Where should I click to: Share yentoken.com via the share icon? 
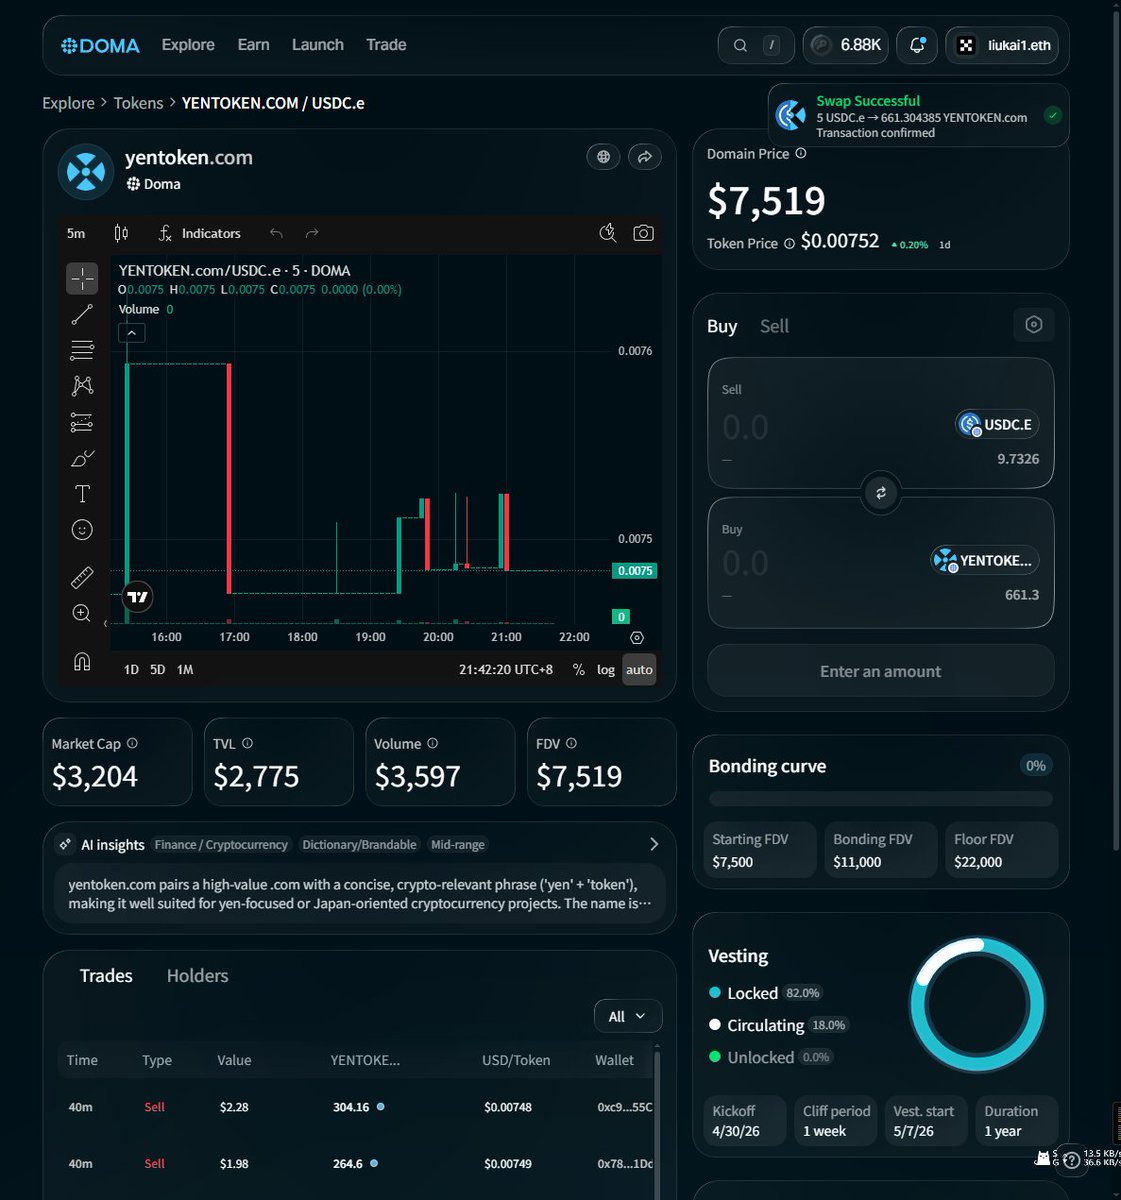pyautogui.click(x=645, y=157)
